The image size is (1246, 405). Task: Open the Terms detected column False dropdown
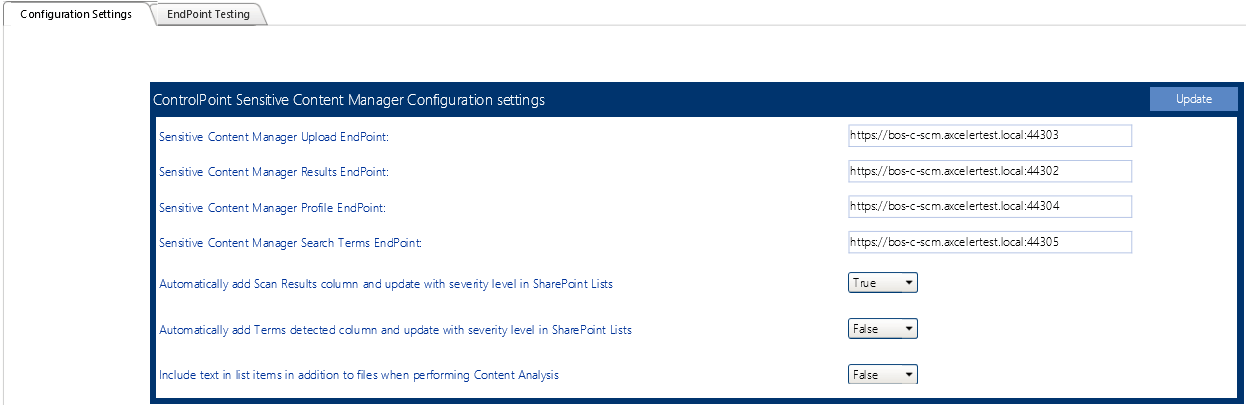882,328
